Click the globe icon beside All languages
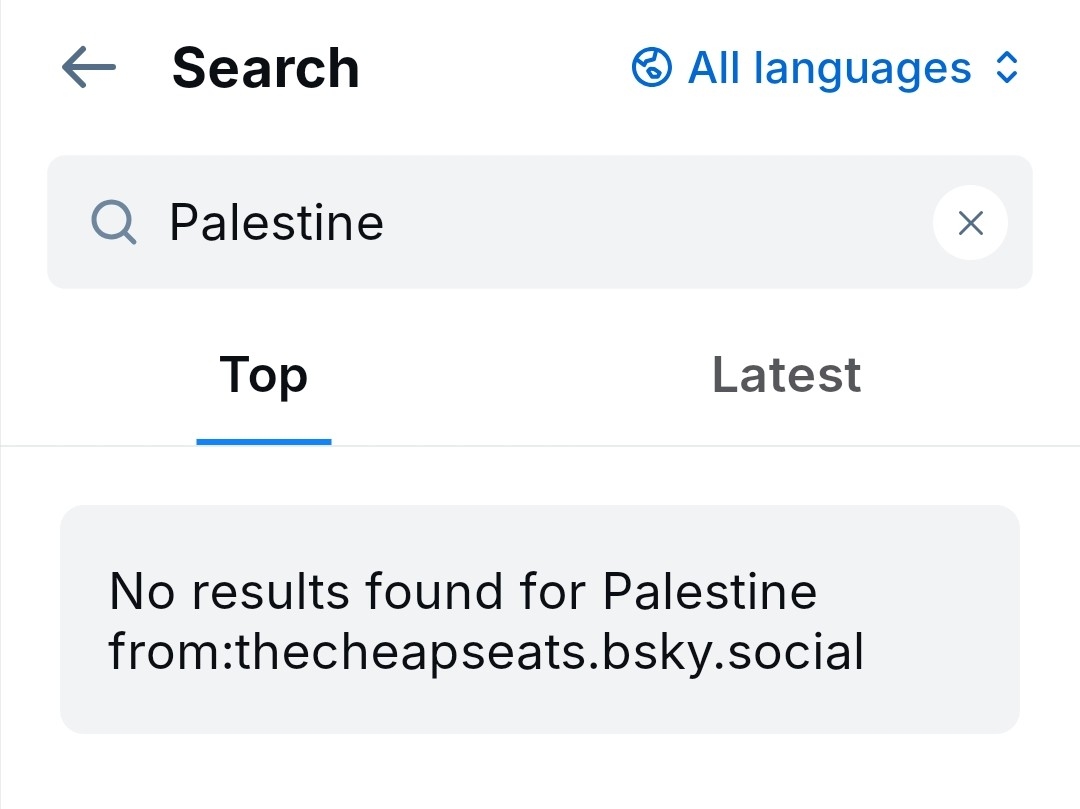 point(651,68)
